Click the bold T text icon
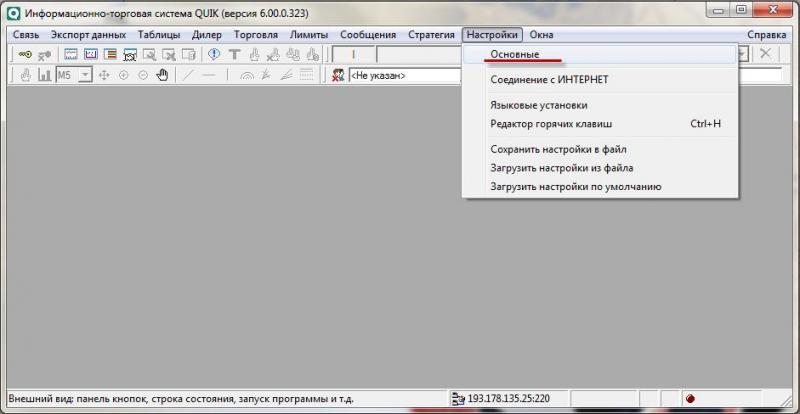Image resolution: width=800 pixels, height=414 pixels. [x=234, y=54]
